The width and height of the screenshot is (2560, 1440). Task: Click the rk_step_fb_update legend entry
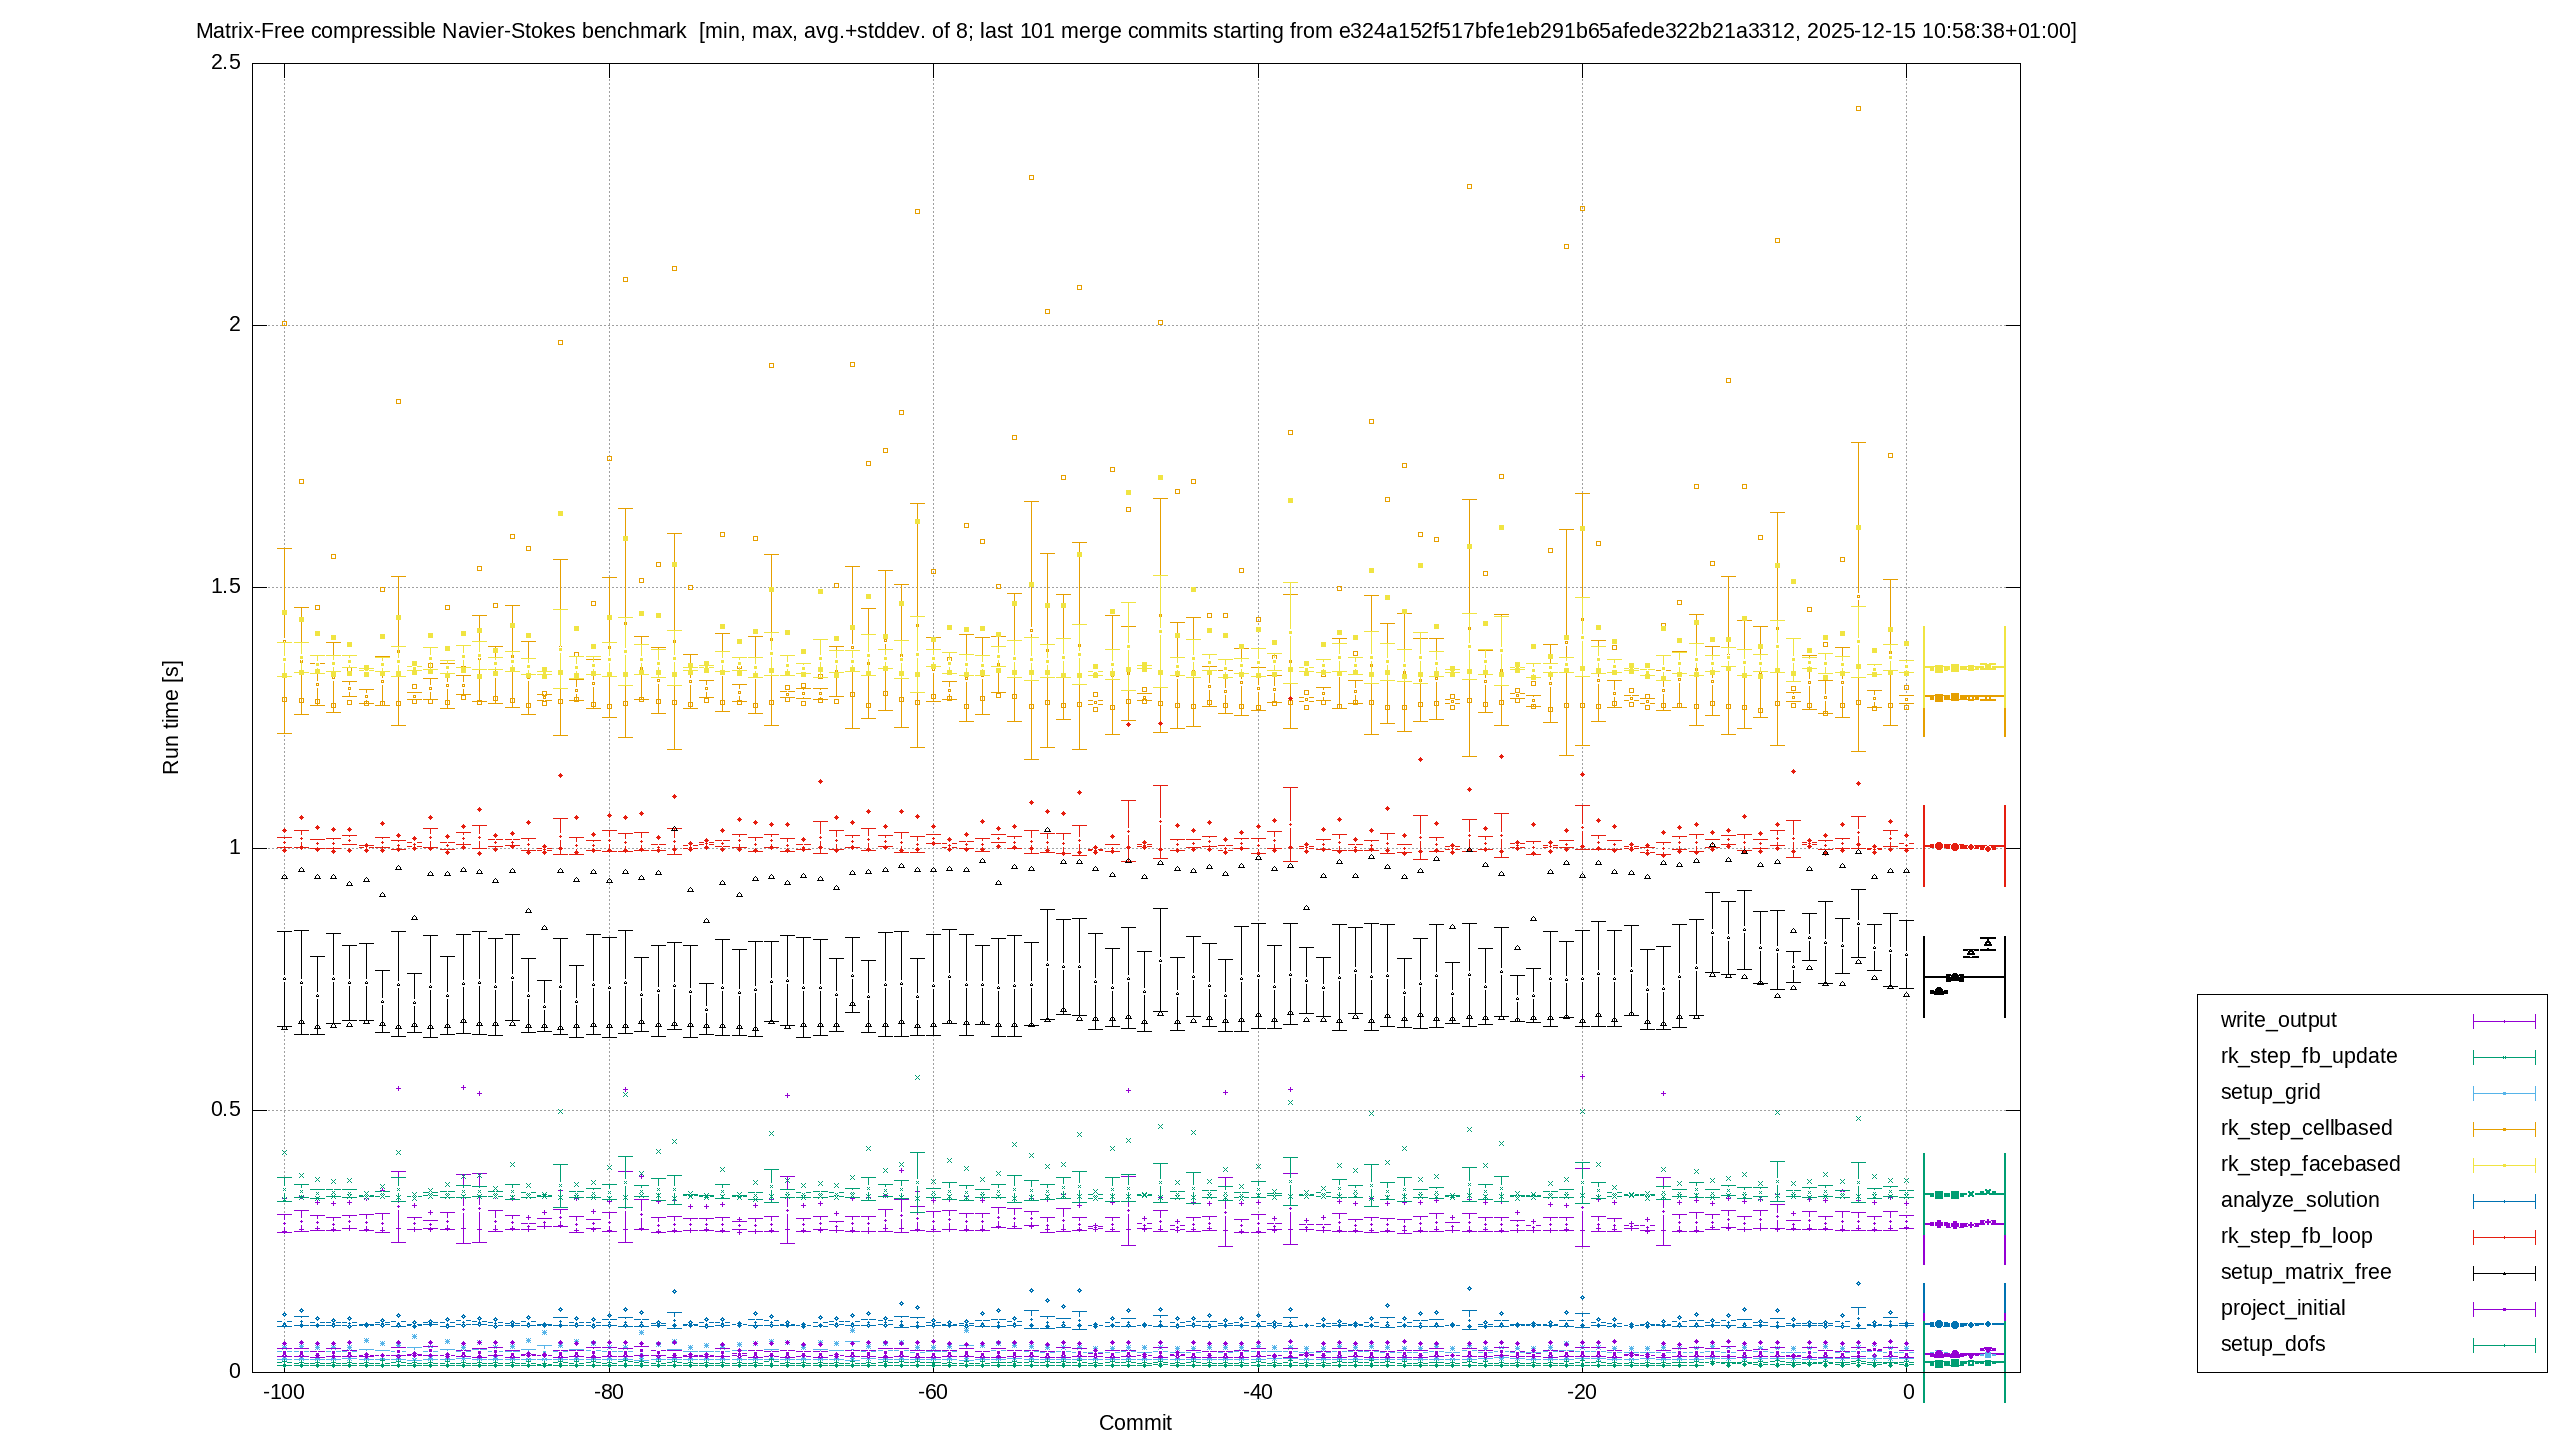2308,1056
